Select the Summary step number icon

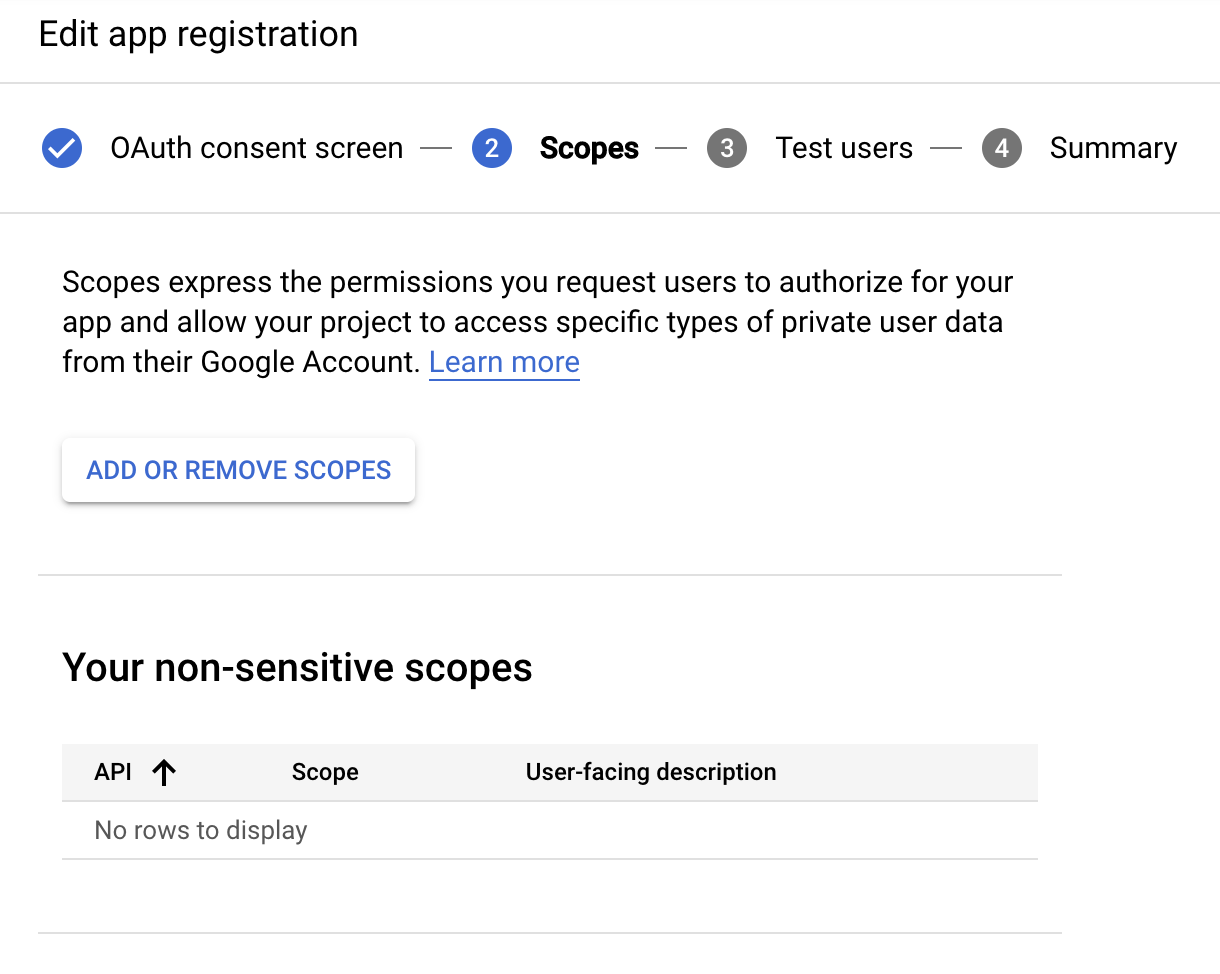click(x=1002, y=147)
